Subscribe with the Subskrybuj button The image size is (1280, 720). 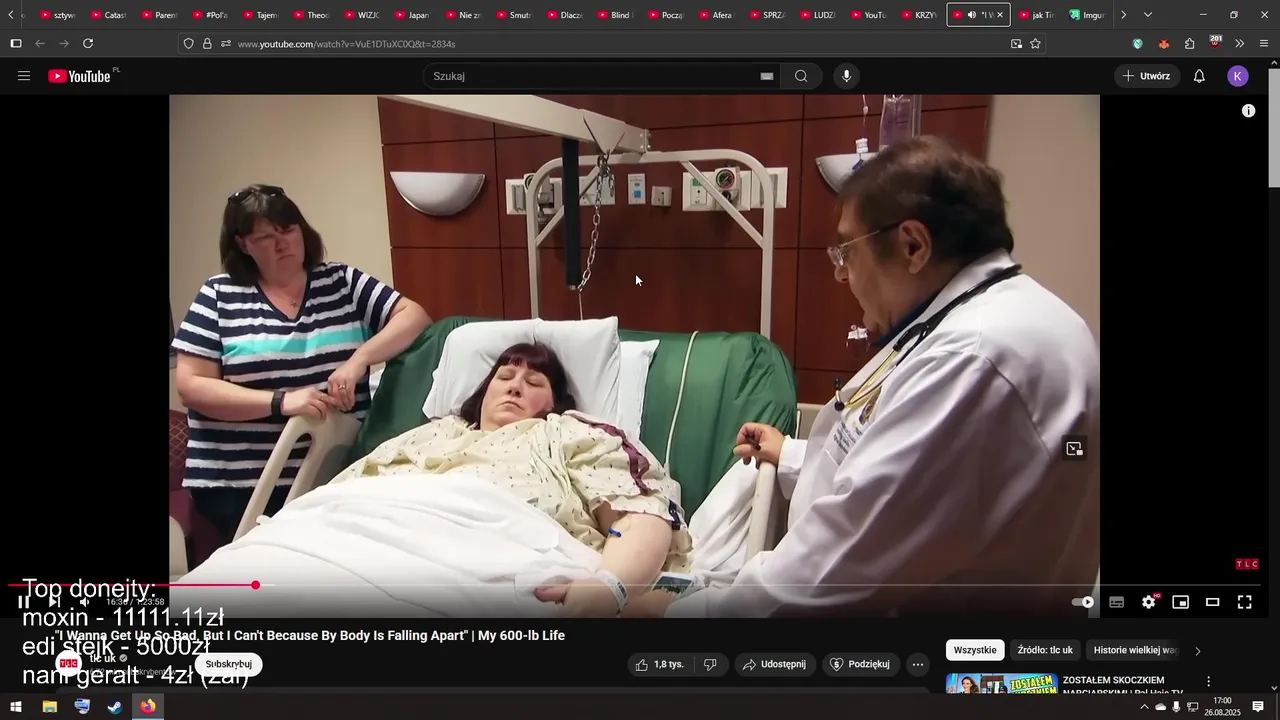pyautogui.click(x=228, y=664)
